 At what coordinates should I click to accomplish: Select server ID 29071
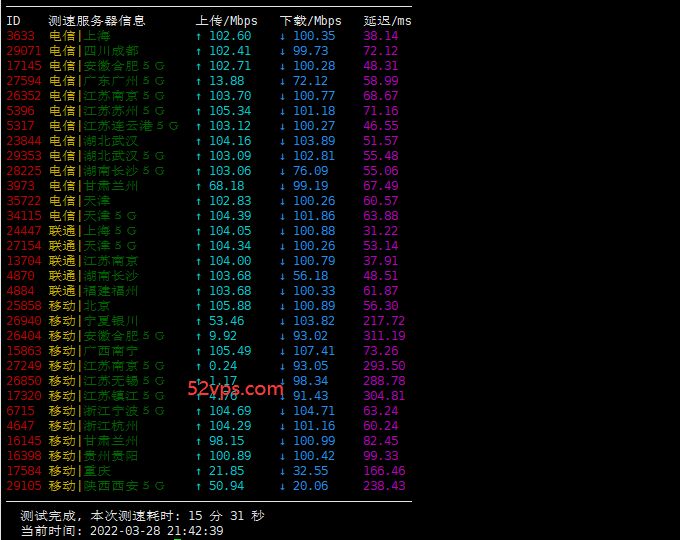click(24, 51)
